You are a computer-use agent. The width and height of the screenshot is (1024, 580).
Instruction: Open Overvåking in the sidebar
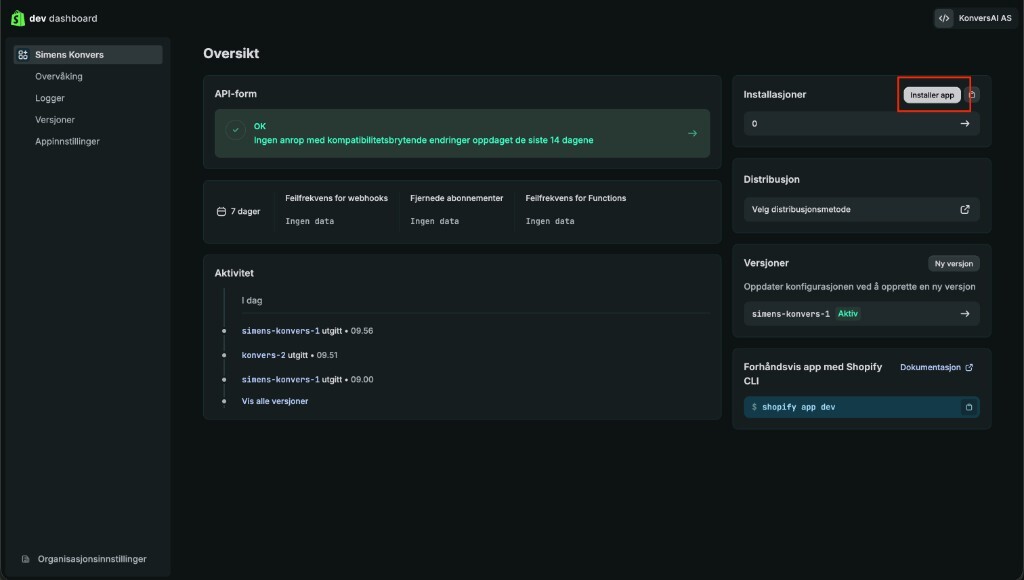(x=59, y=76)
